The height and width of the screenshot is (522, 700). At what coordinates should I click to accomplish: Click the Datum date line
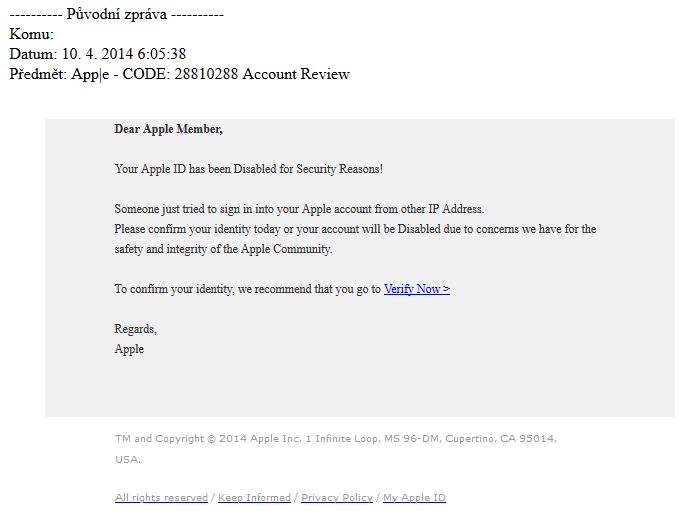pos(97,54)
